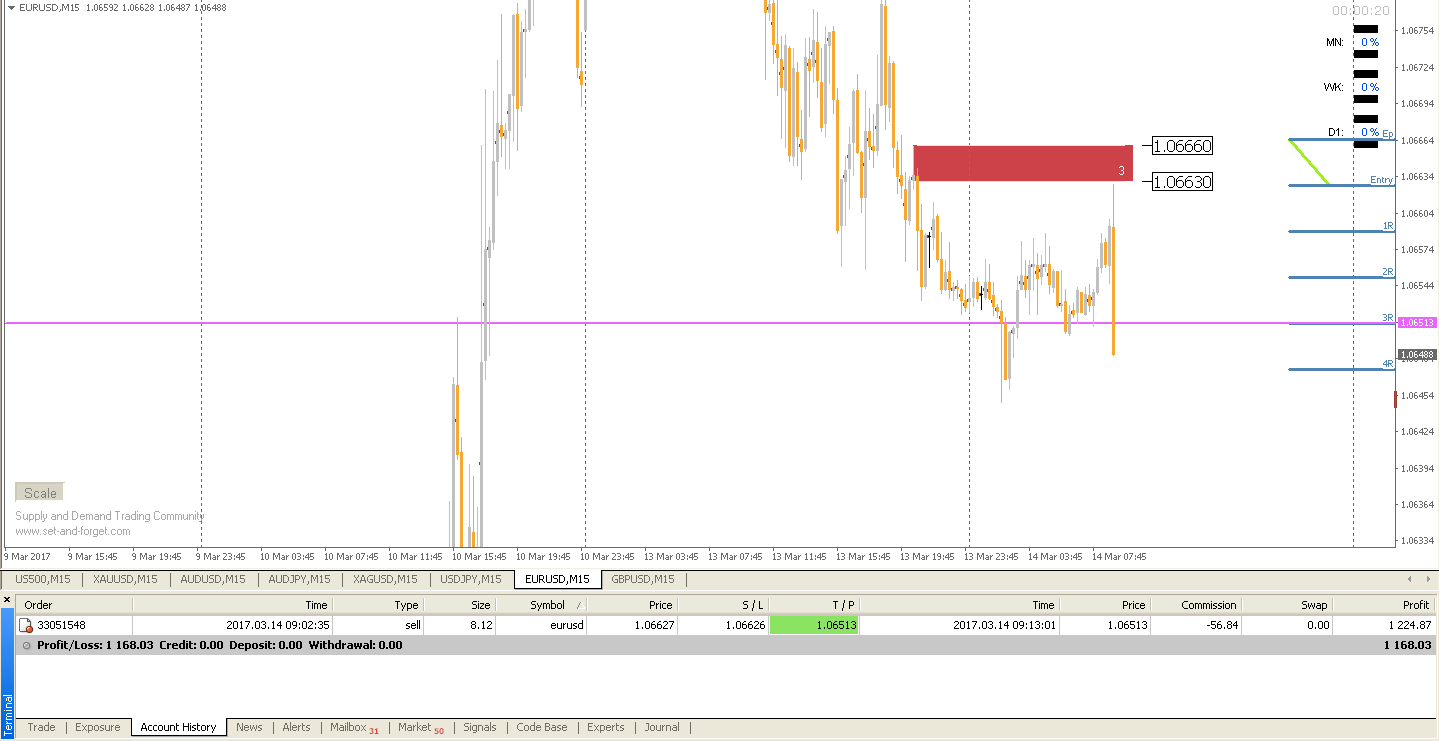Click the 8.12 size cell
1439x741 pixels.
coord(480,625)
